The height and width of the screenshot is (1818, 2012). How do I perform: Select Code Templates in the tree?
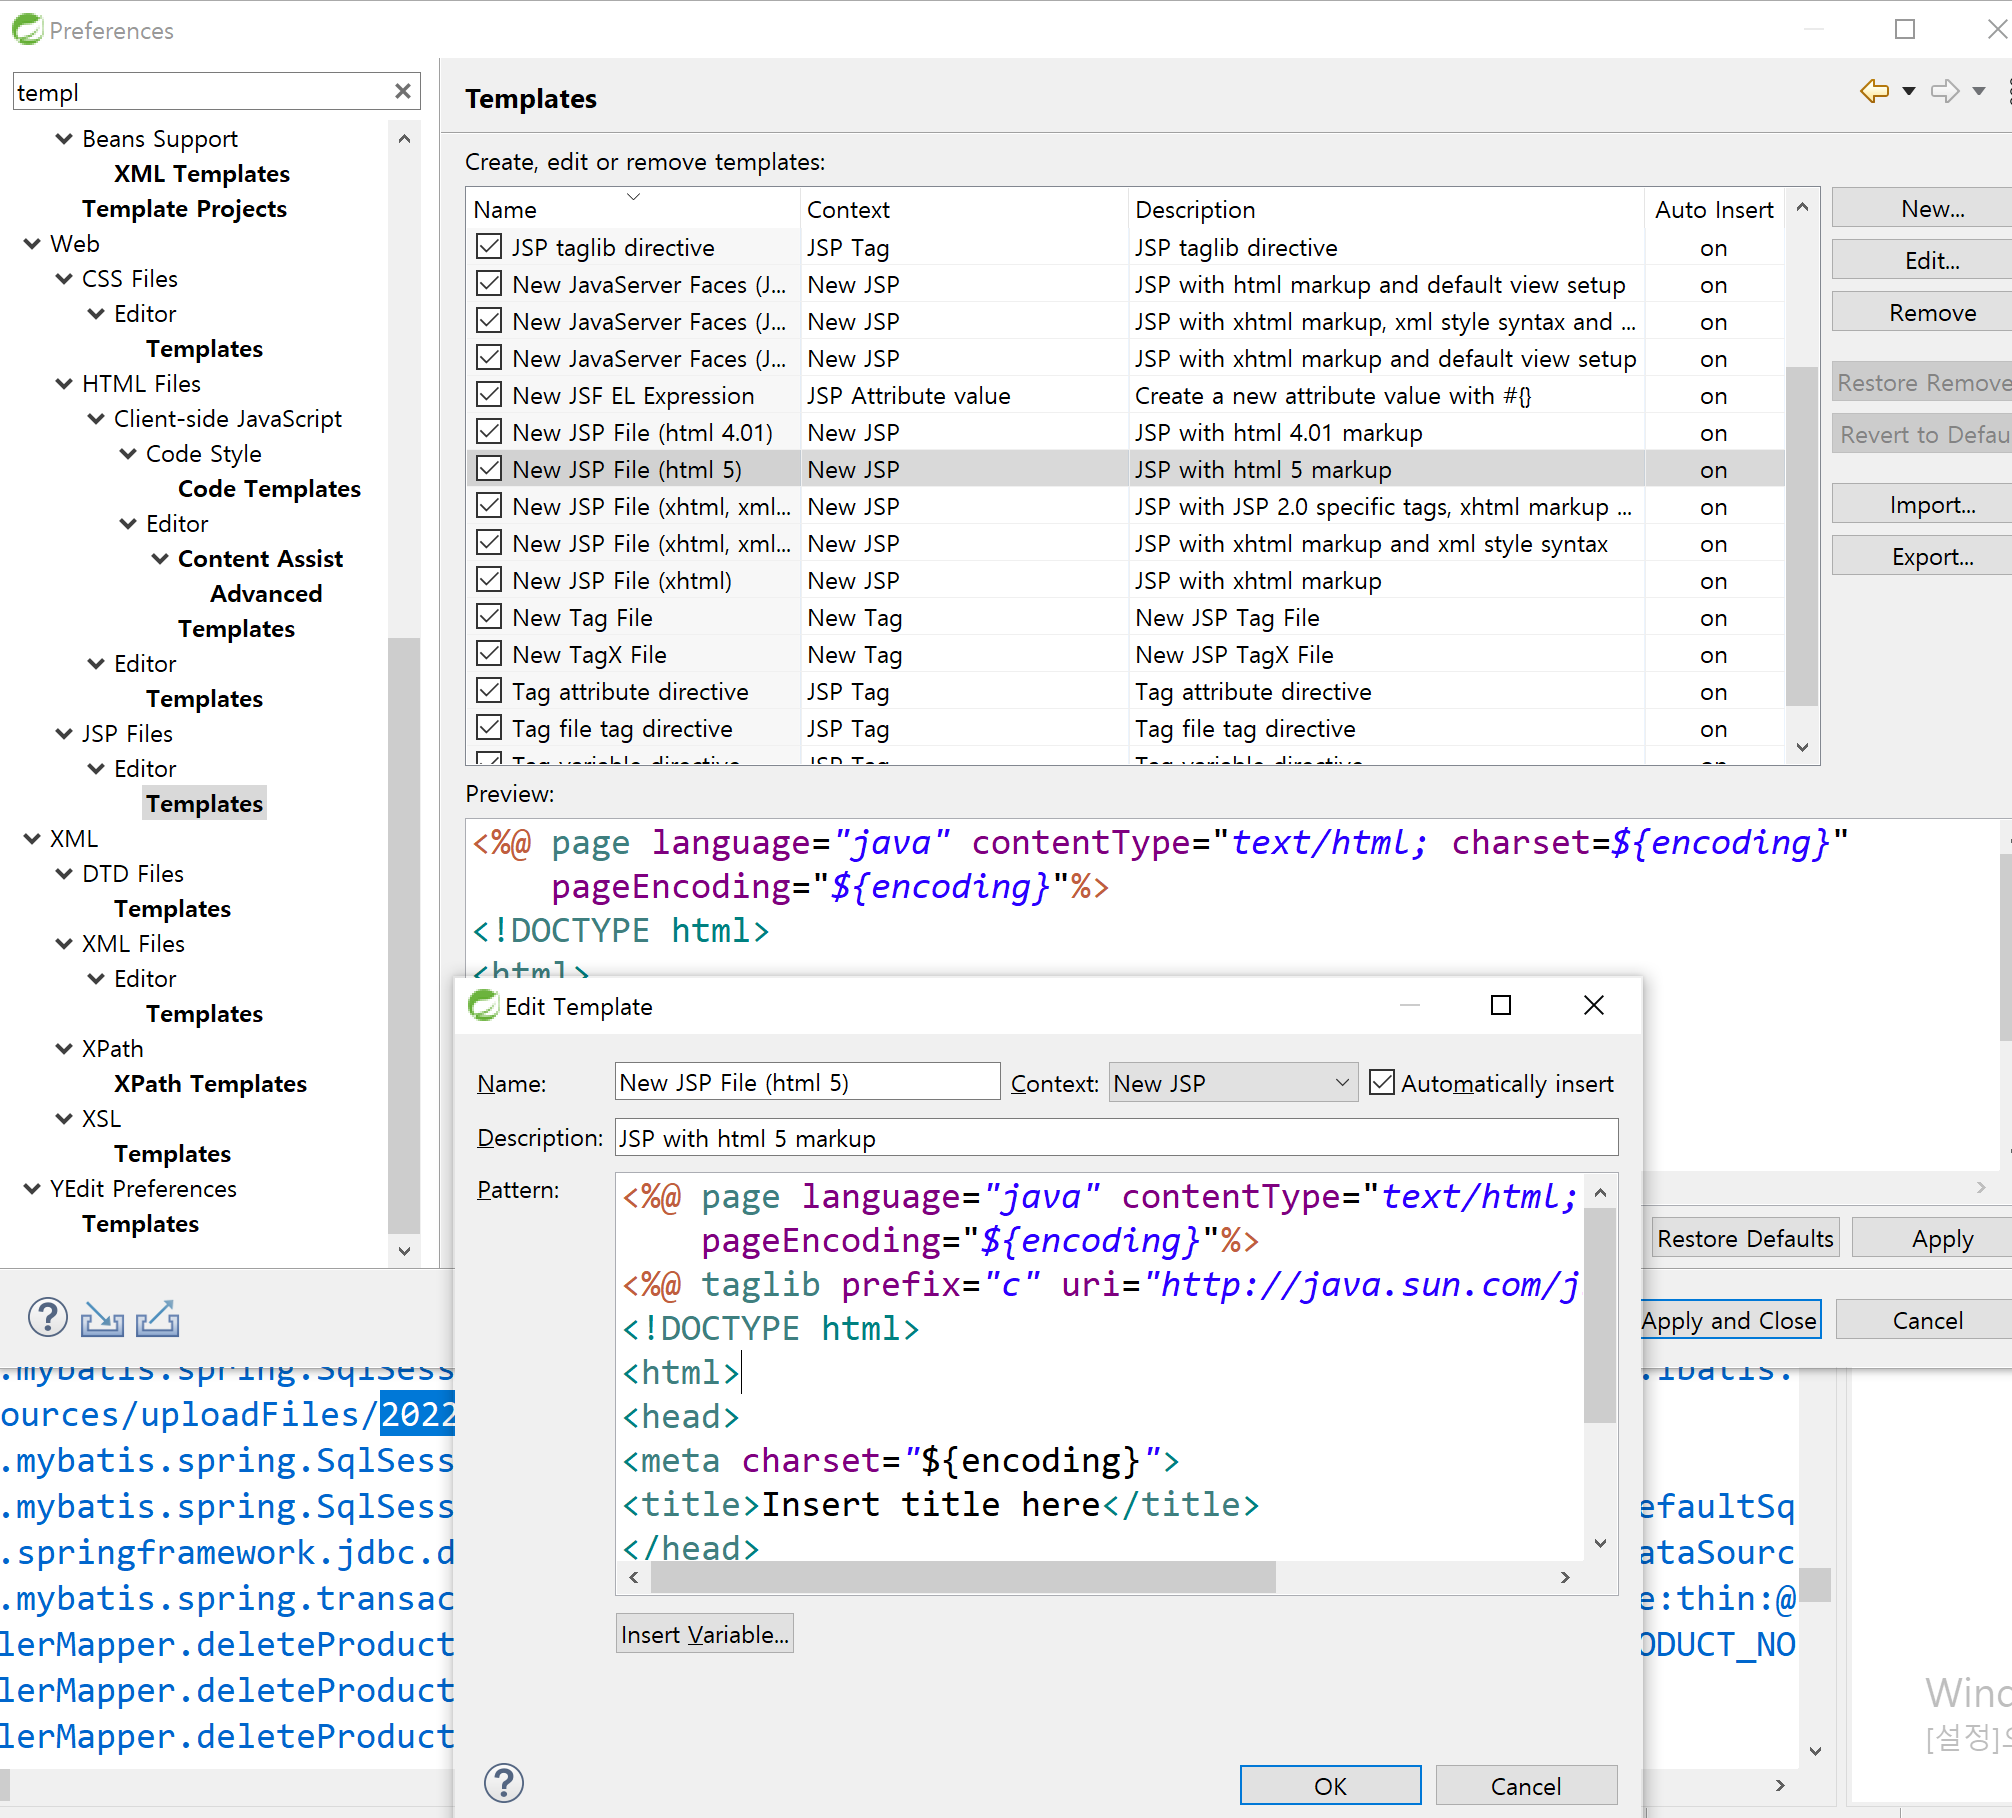pos(269,489)
